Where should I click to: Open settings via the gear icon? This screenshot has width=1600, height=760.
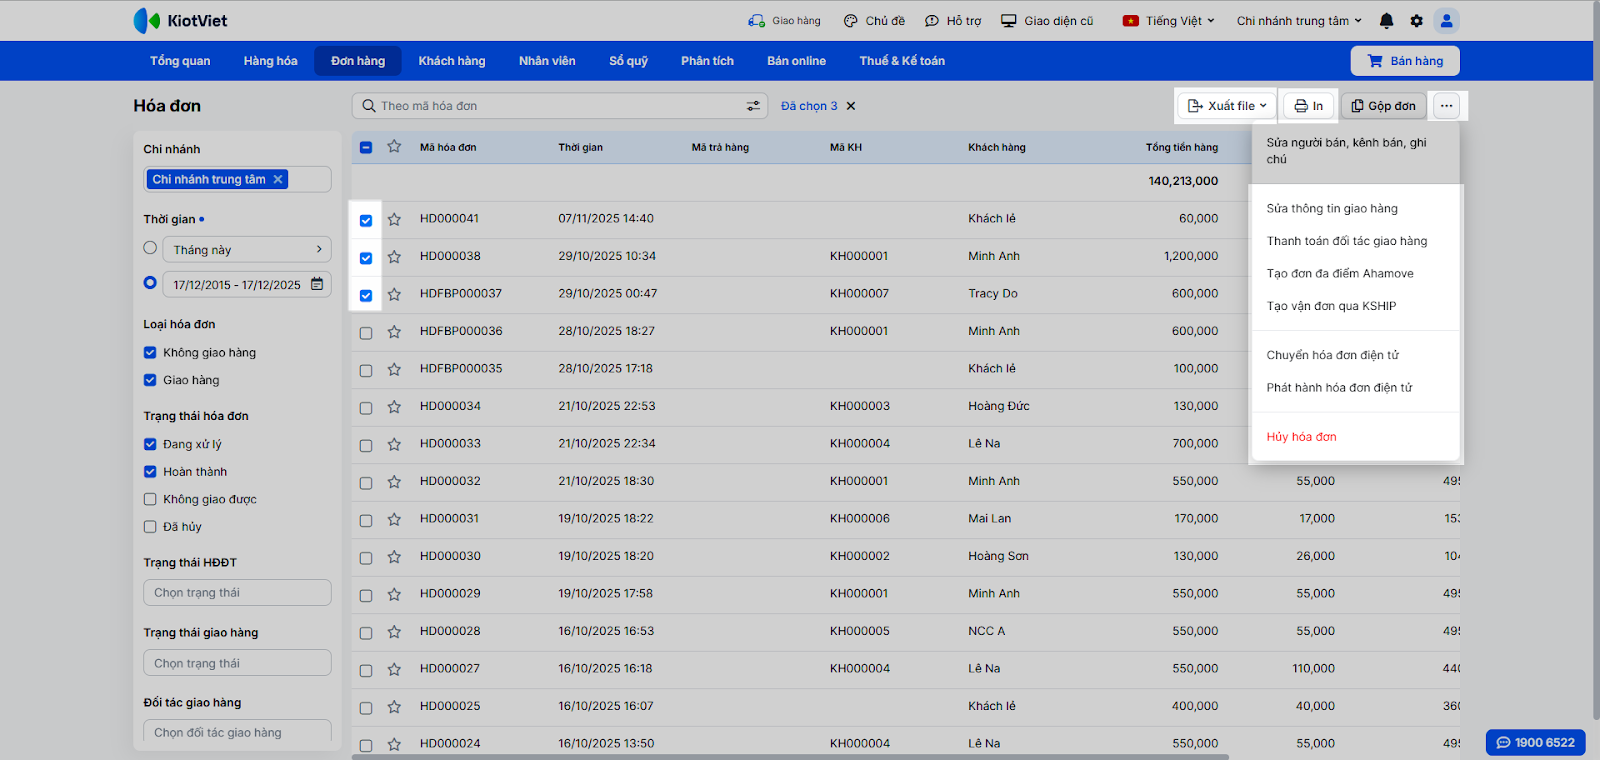(1416, 21)
